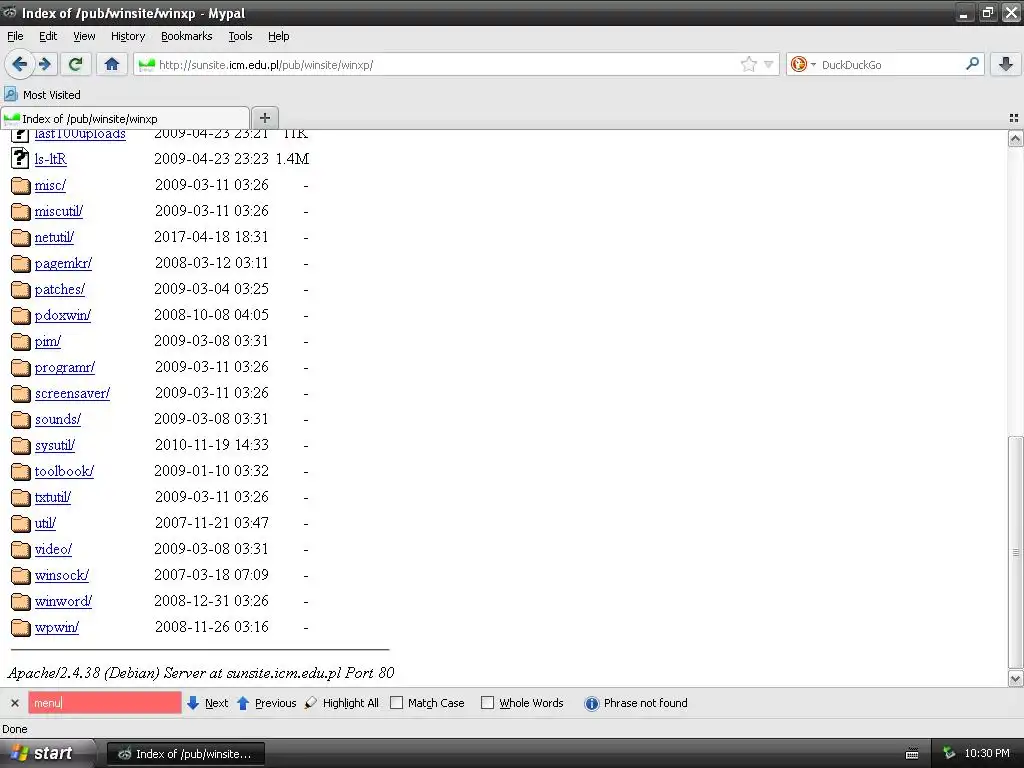The width and height of the screenshot is (1024, 768).
Task: Toggle Highlight All in the find bar
Action: coord(342,703)
